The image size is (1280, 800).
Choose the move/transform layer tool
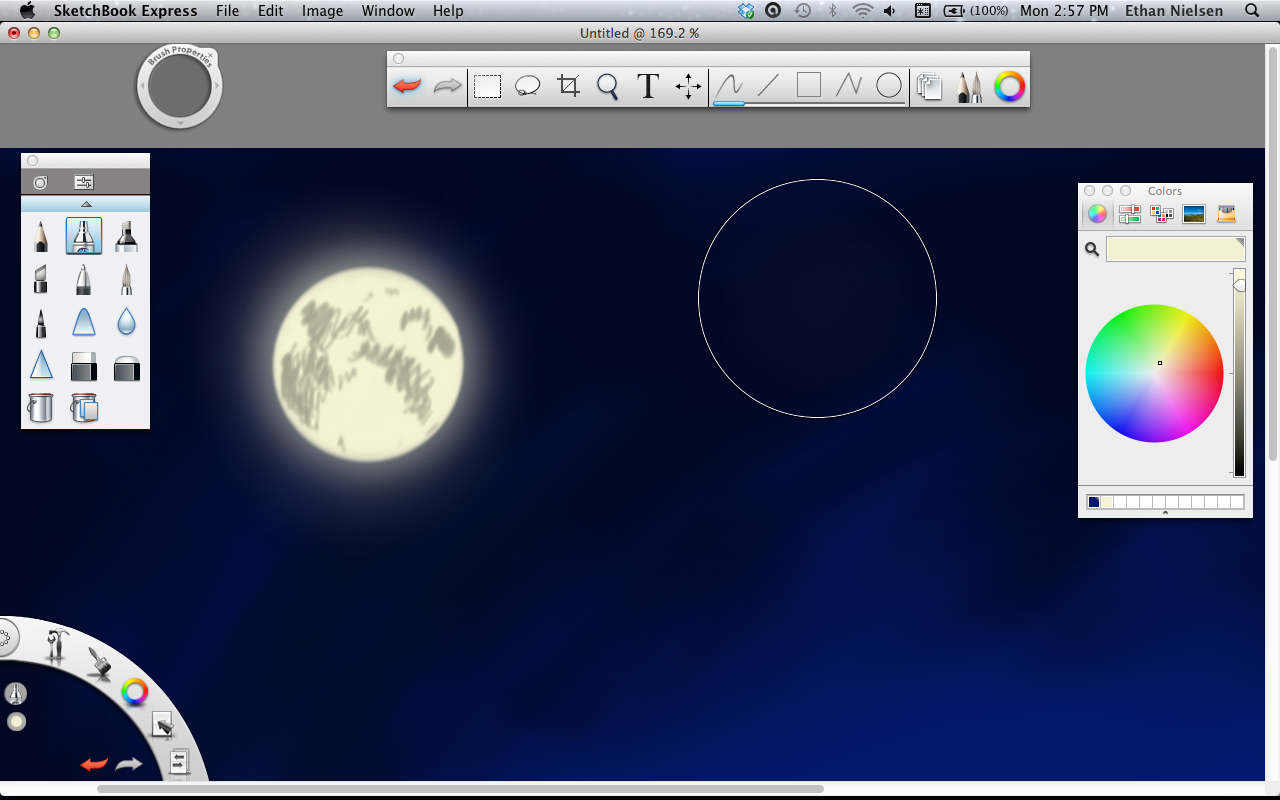[x=688, y=87]
